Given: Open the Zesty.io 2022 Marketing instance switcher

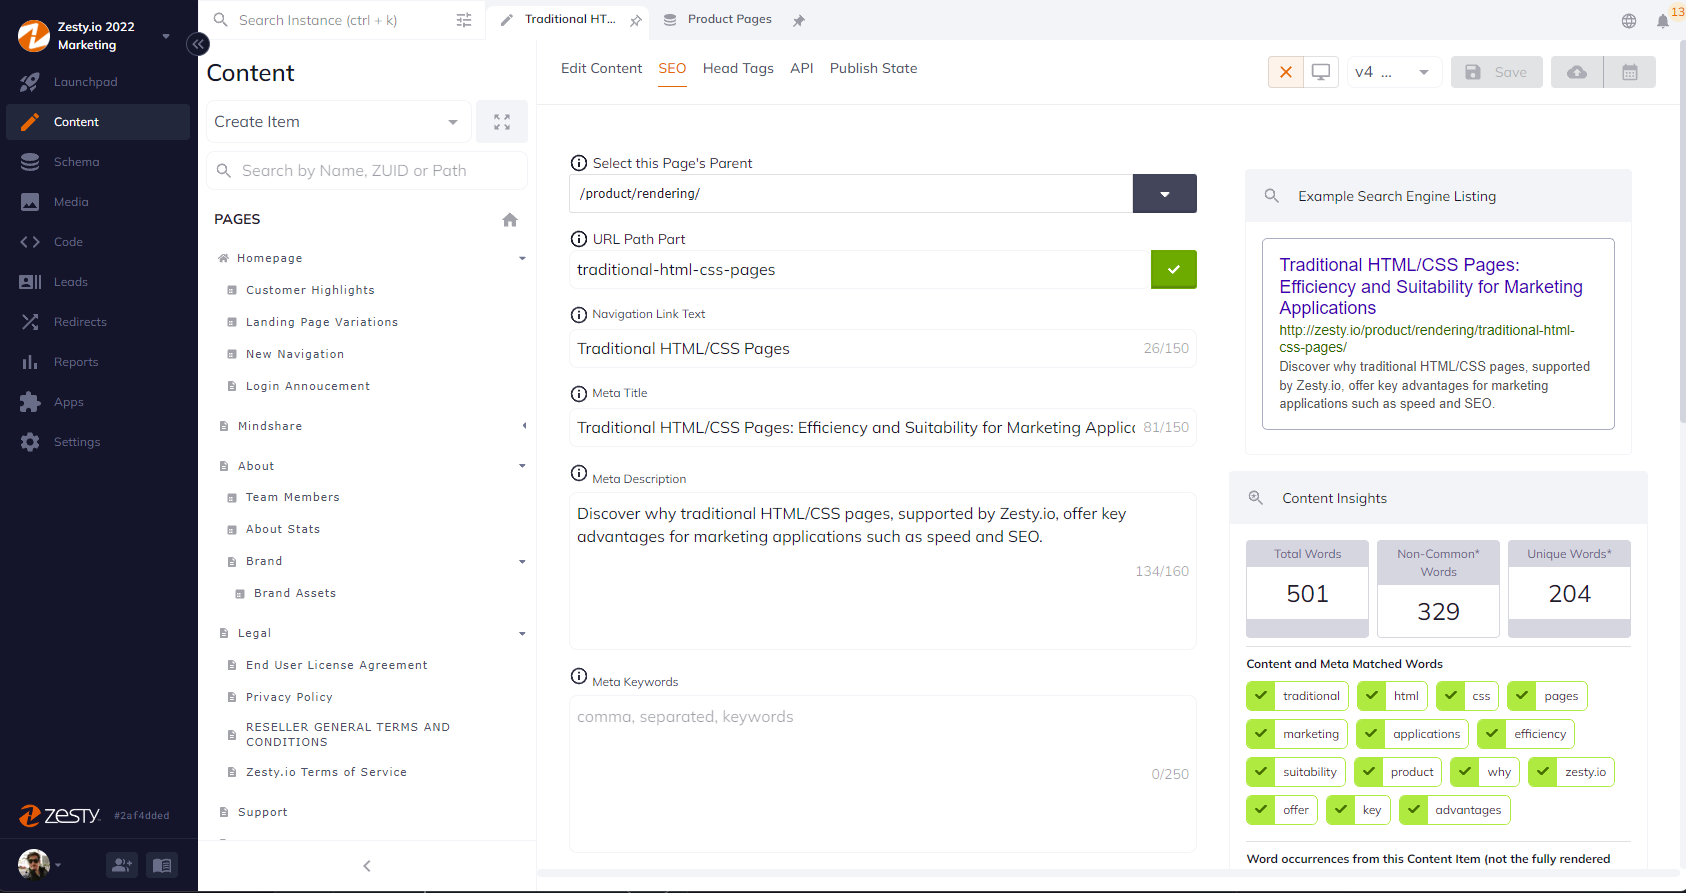Looking at the screenshot, I should 95,36.
